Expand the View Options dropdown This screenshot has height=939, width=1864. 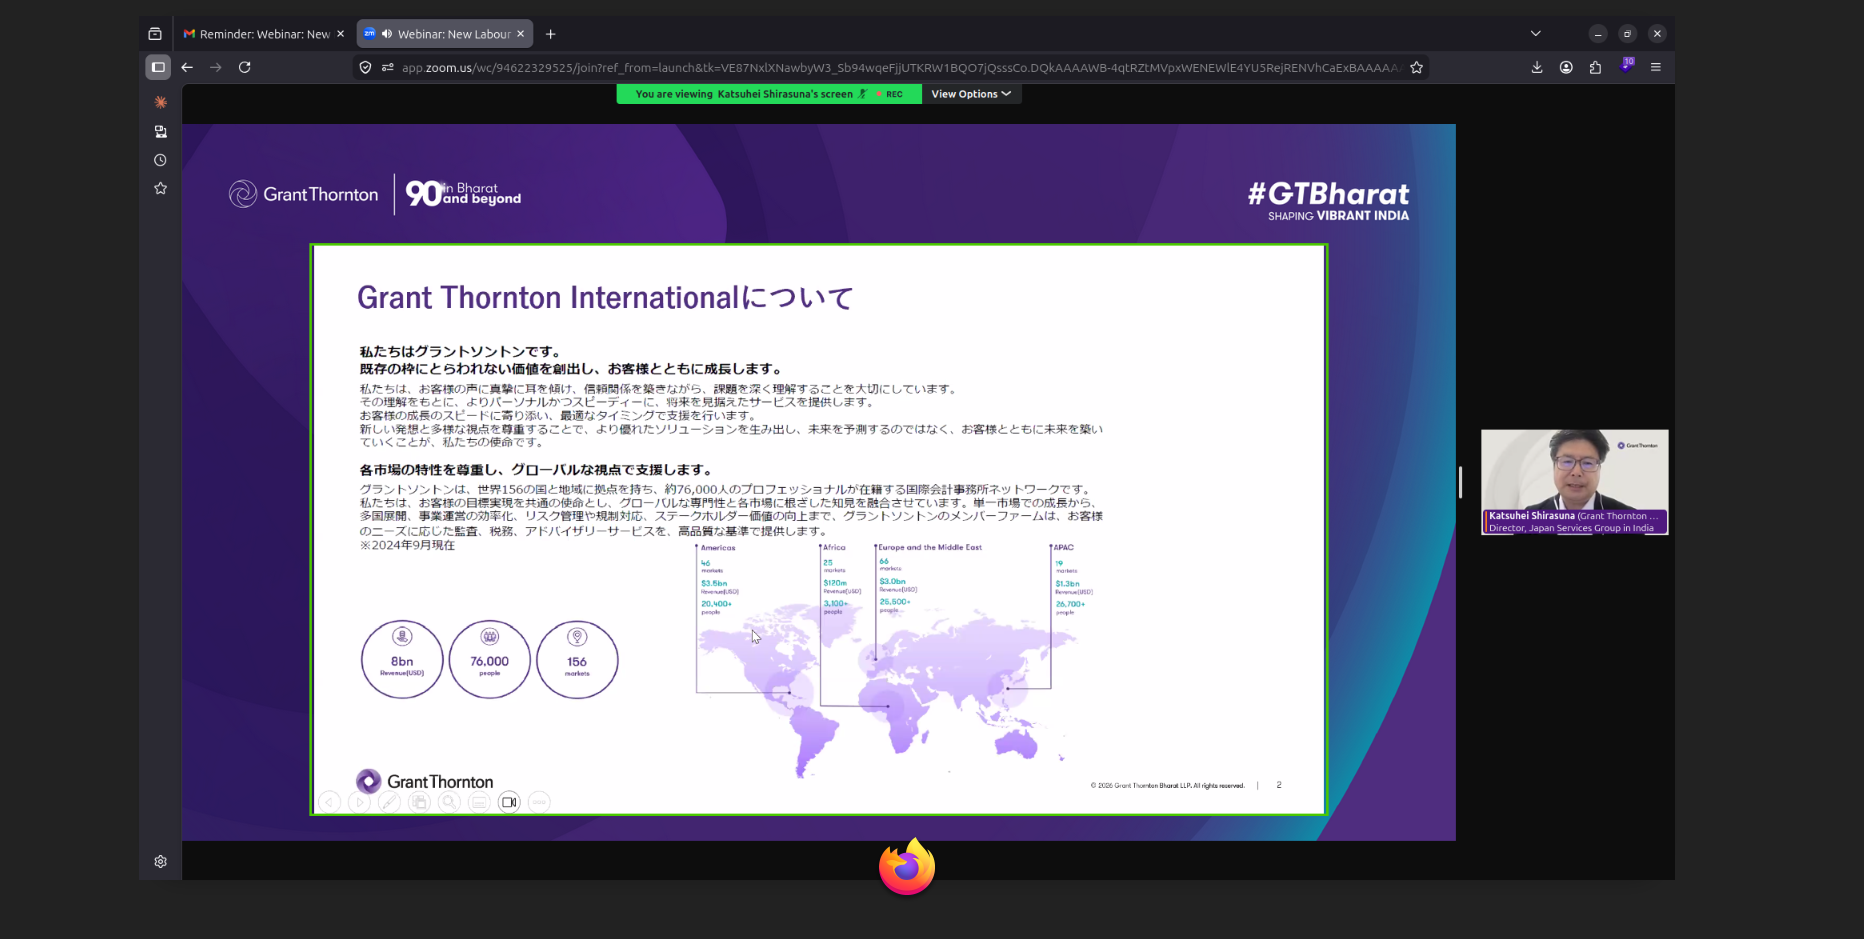pos(970,94)
